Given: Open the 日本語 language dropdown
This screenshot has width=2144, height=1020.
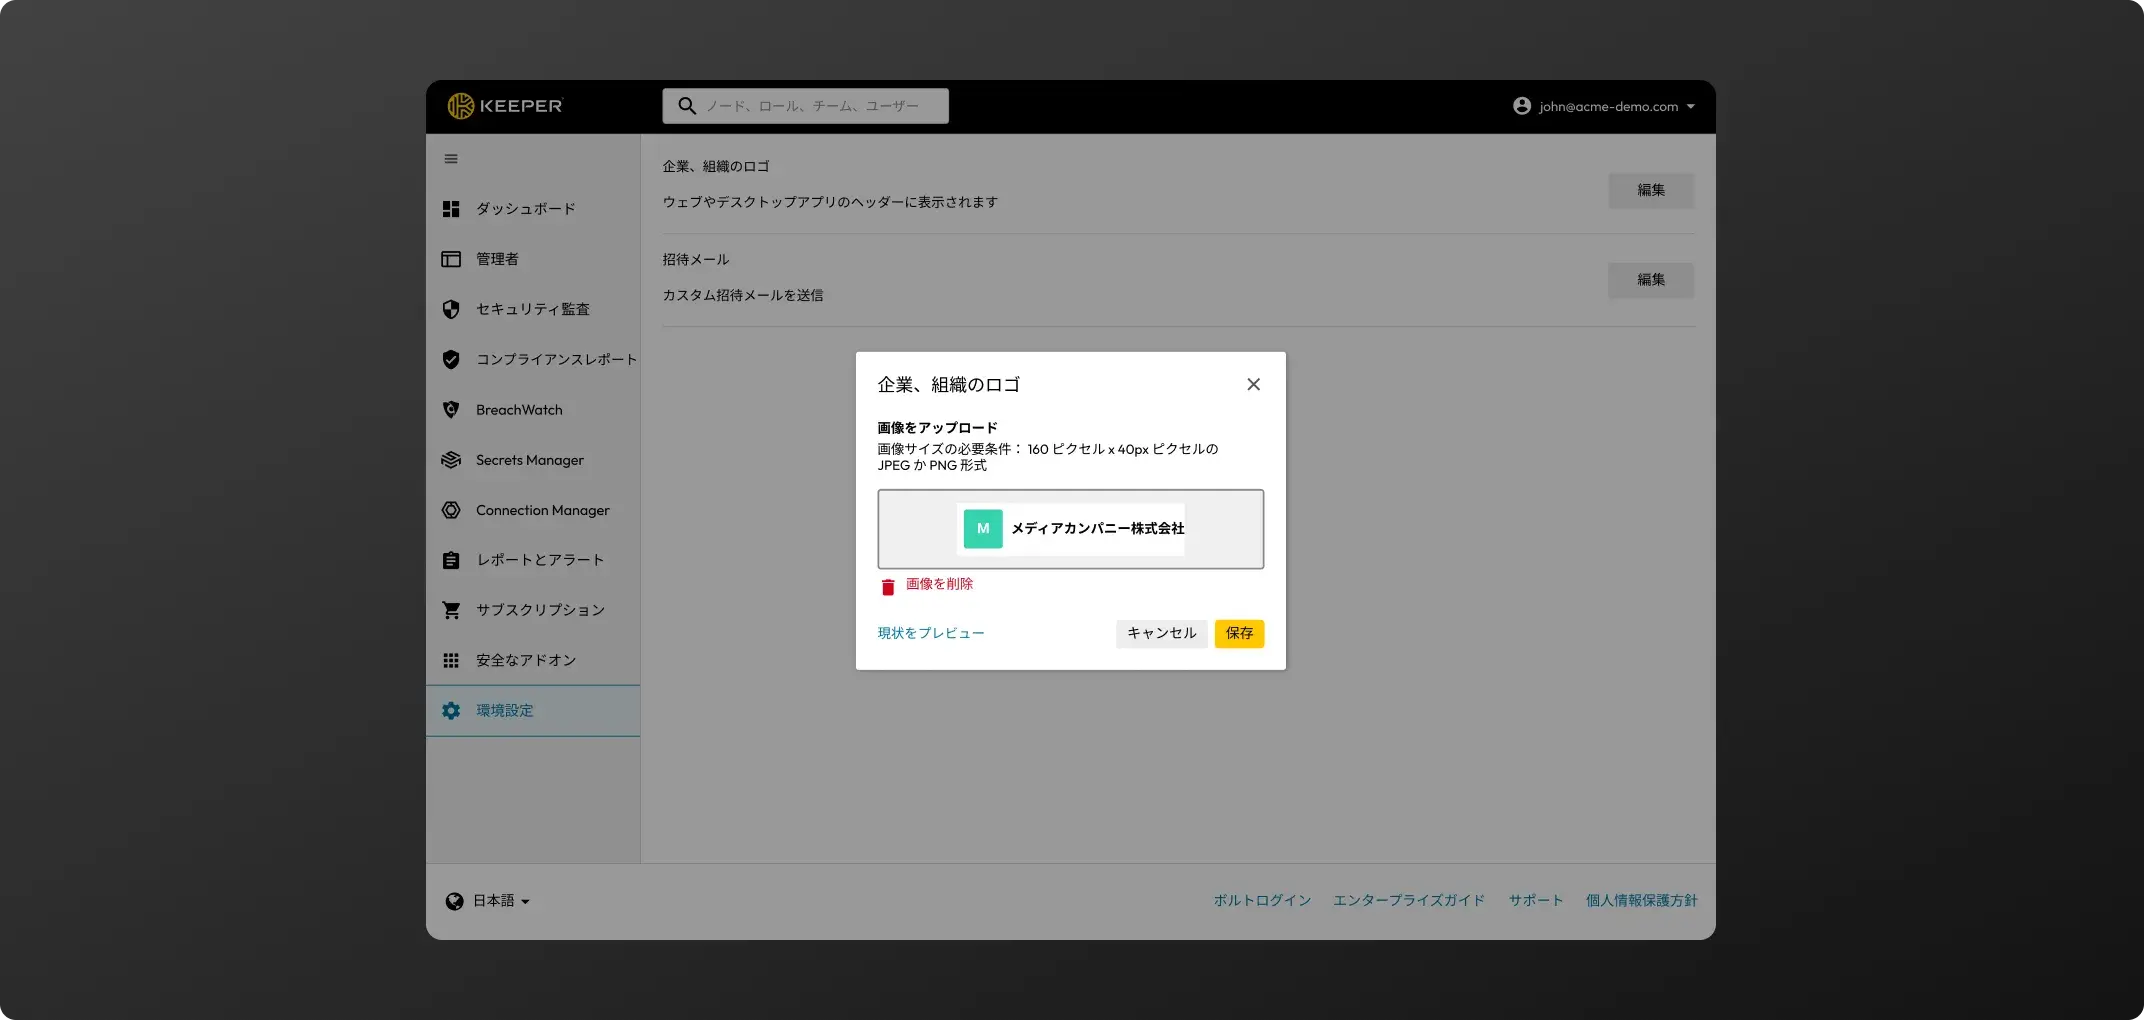Looking at the screenshot, I should pyautogui.click(x=501, y=901).
